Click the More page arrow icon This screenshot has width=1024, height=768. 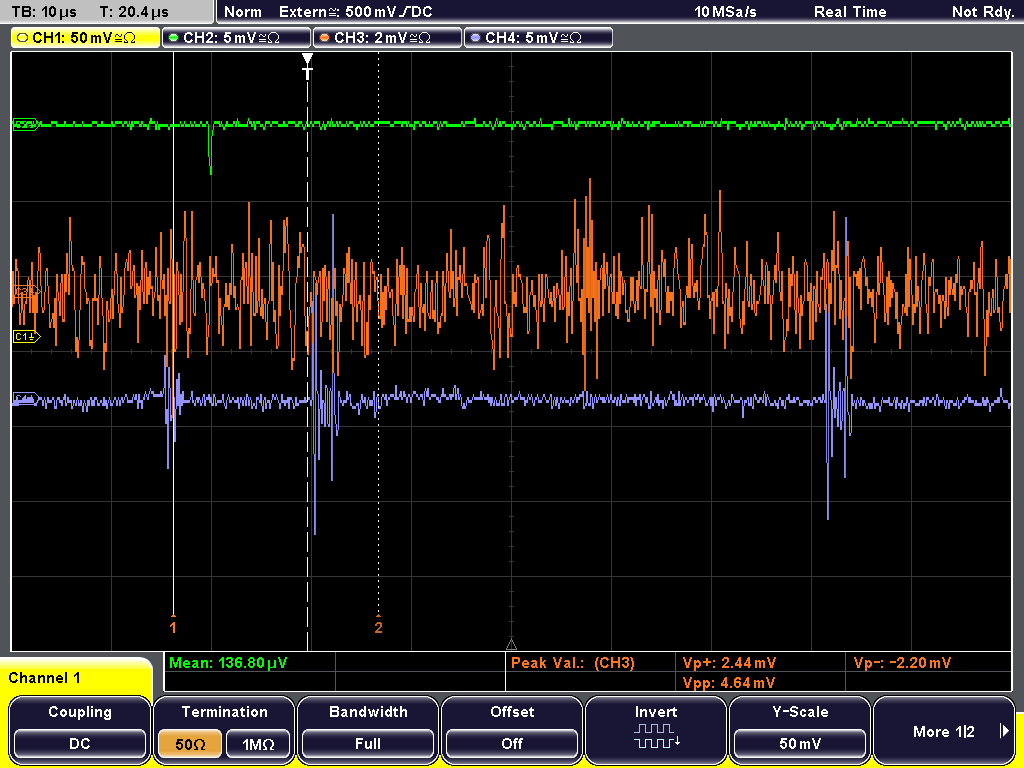pos(1004,731)
